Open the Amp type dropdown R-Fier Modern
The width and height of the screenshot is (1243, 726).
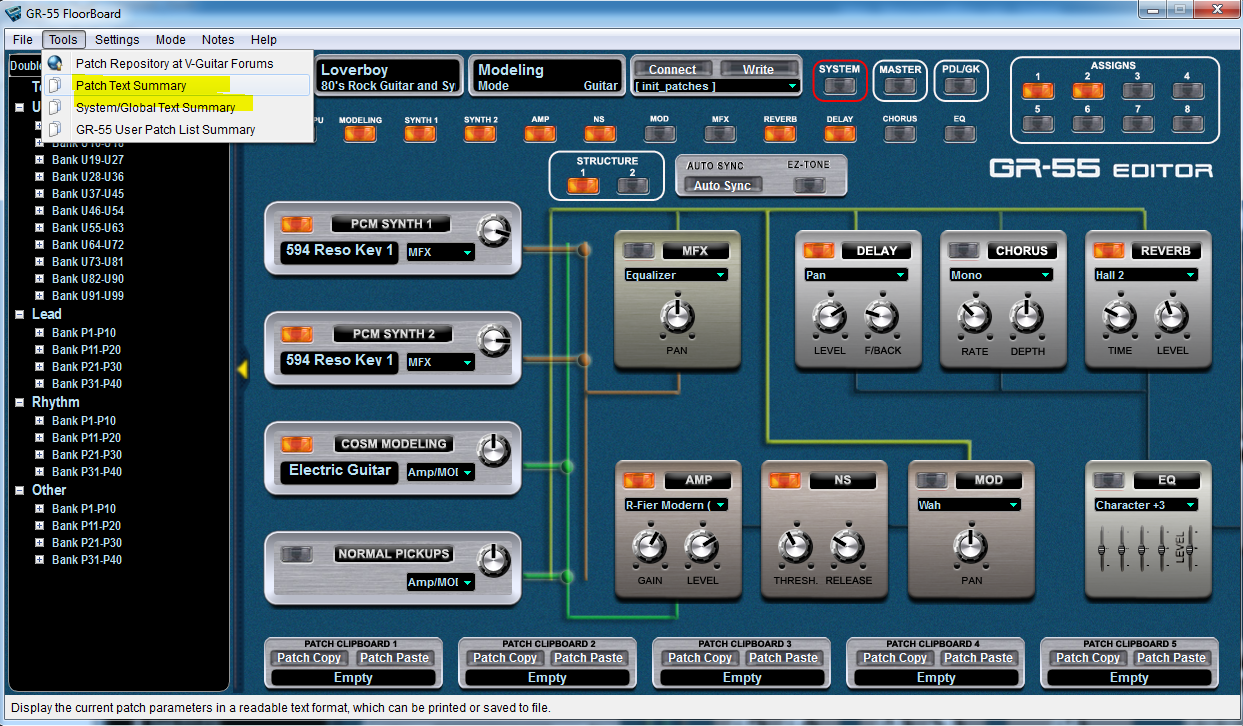coord(675,505)
